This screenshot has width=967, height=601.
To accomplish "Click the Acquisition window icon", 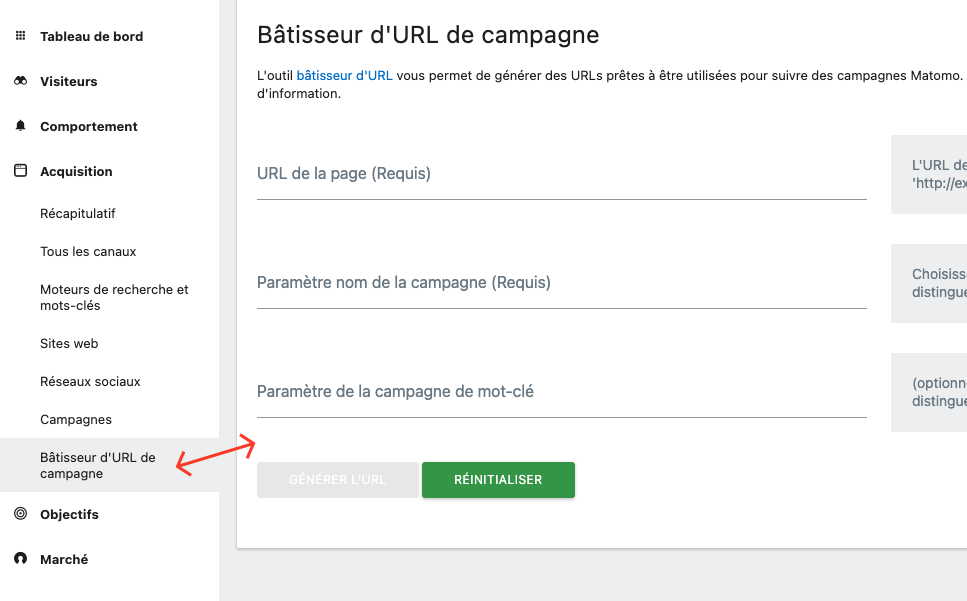I will pyautogui.click(x=20, y=171).
